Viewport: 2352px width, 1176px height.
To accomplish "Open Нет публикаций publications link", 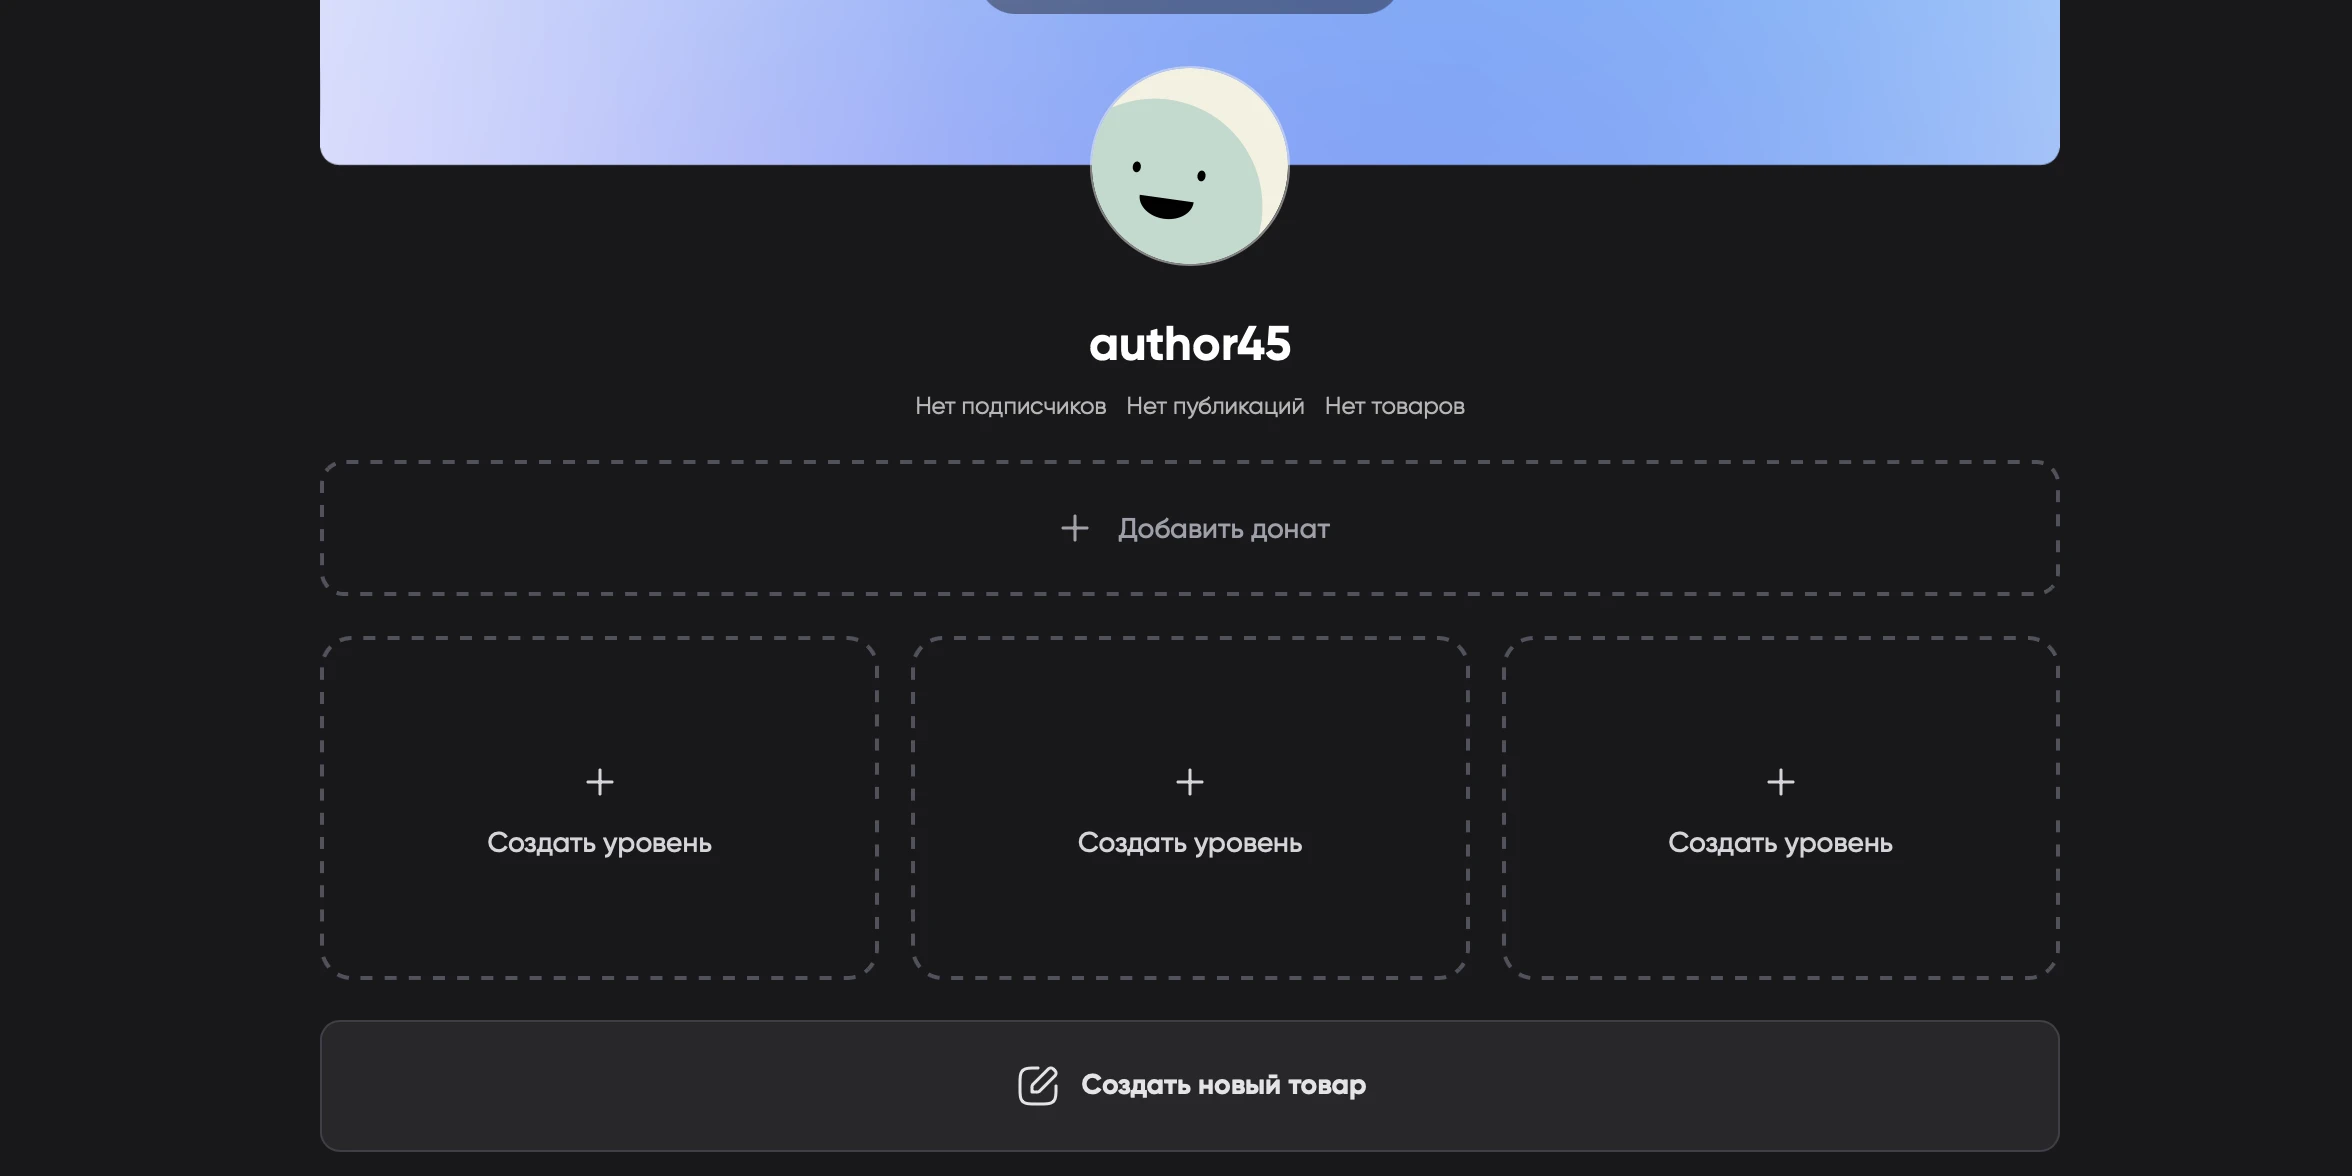I will pyautogui.click(x=1215, y=406).
